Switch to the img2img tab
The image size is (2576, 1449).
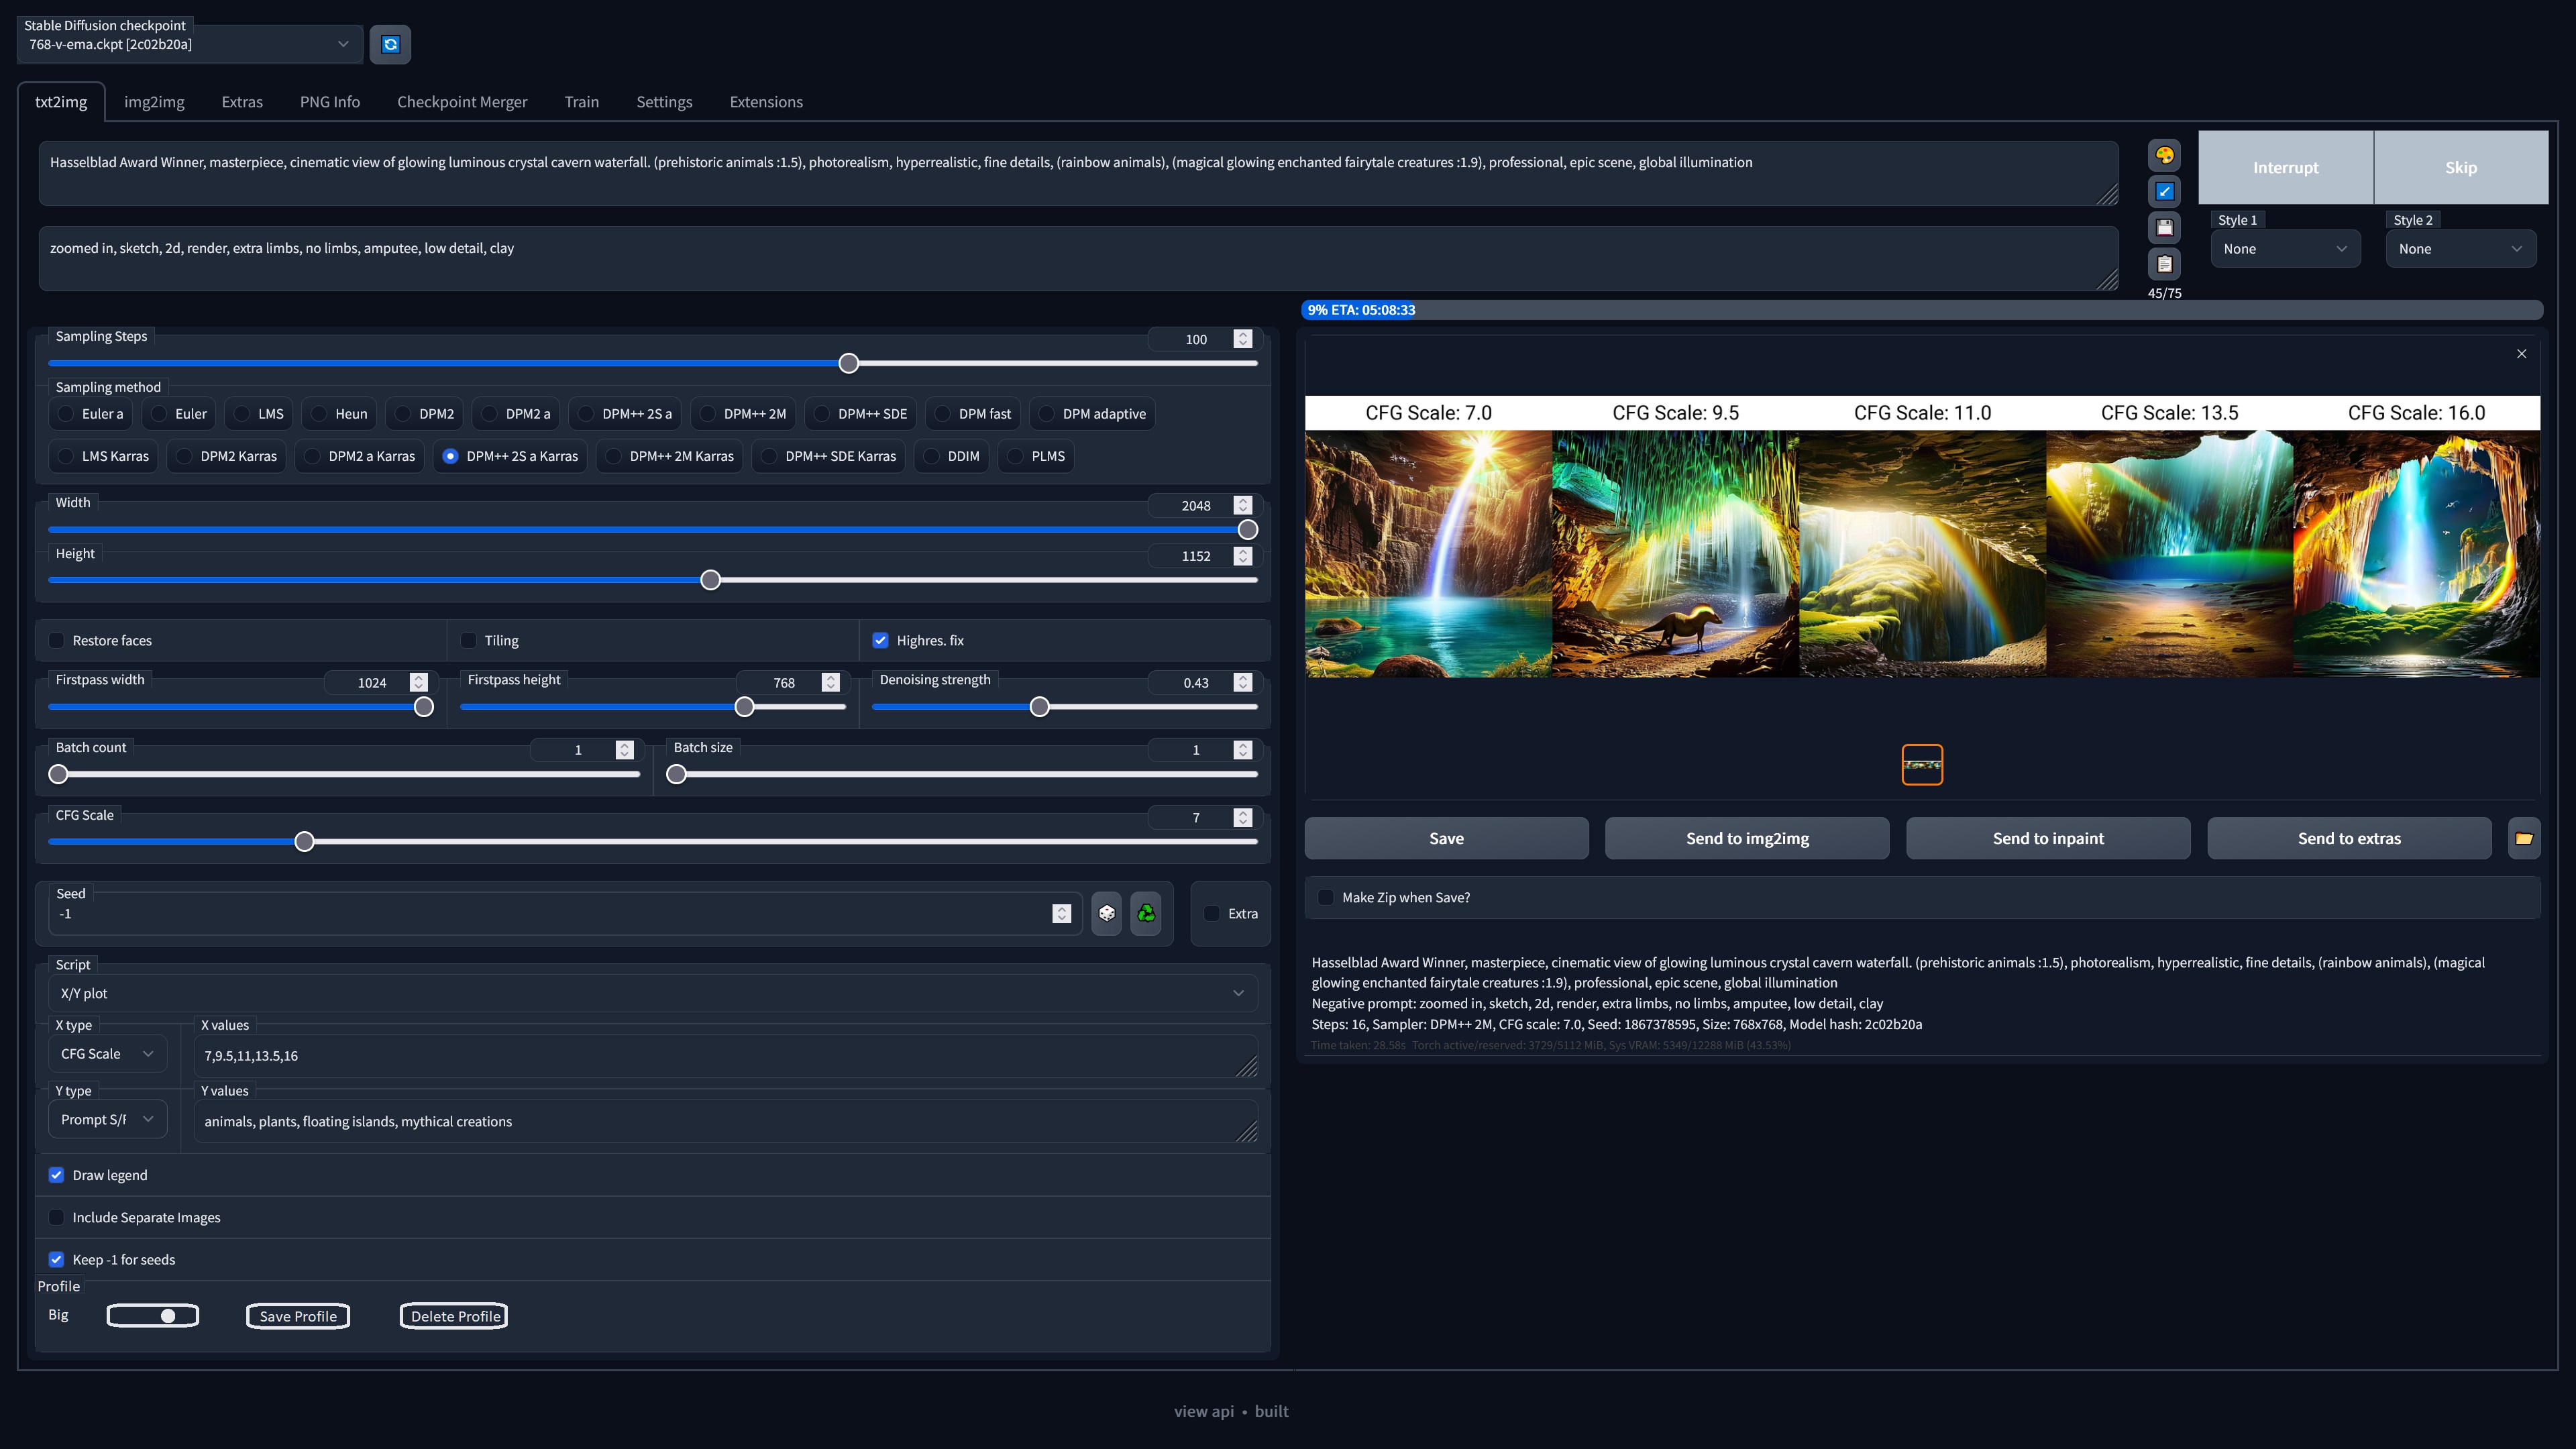(154, 101)
